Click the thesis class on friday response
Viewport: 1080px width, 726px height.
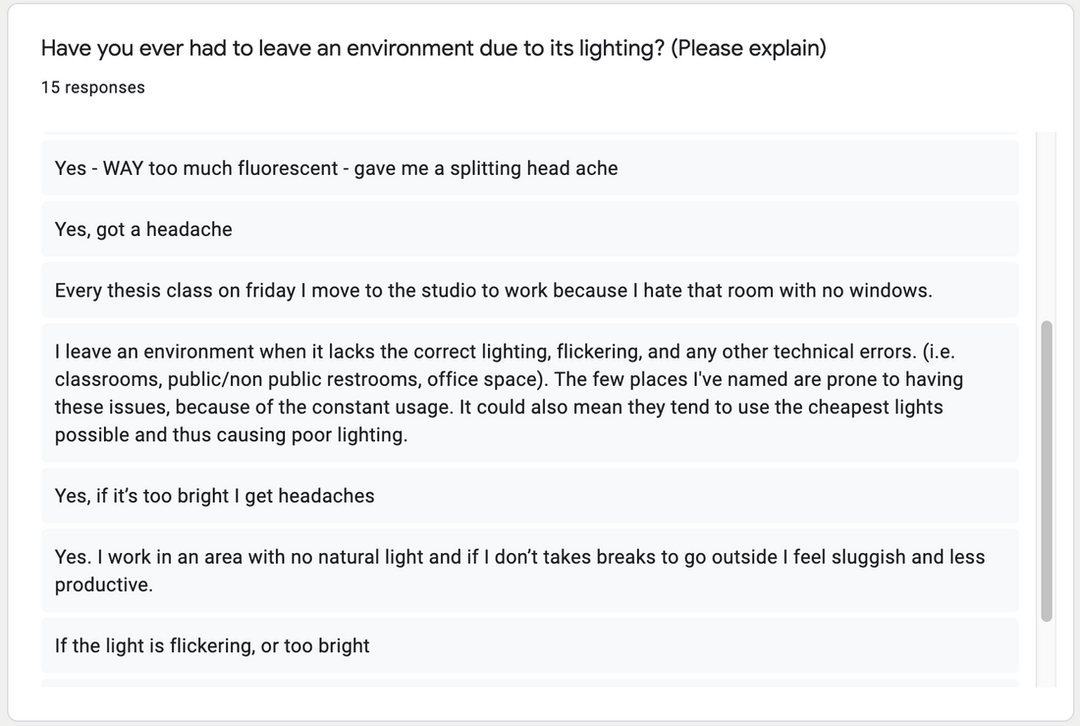(x=493, y=291)
